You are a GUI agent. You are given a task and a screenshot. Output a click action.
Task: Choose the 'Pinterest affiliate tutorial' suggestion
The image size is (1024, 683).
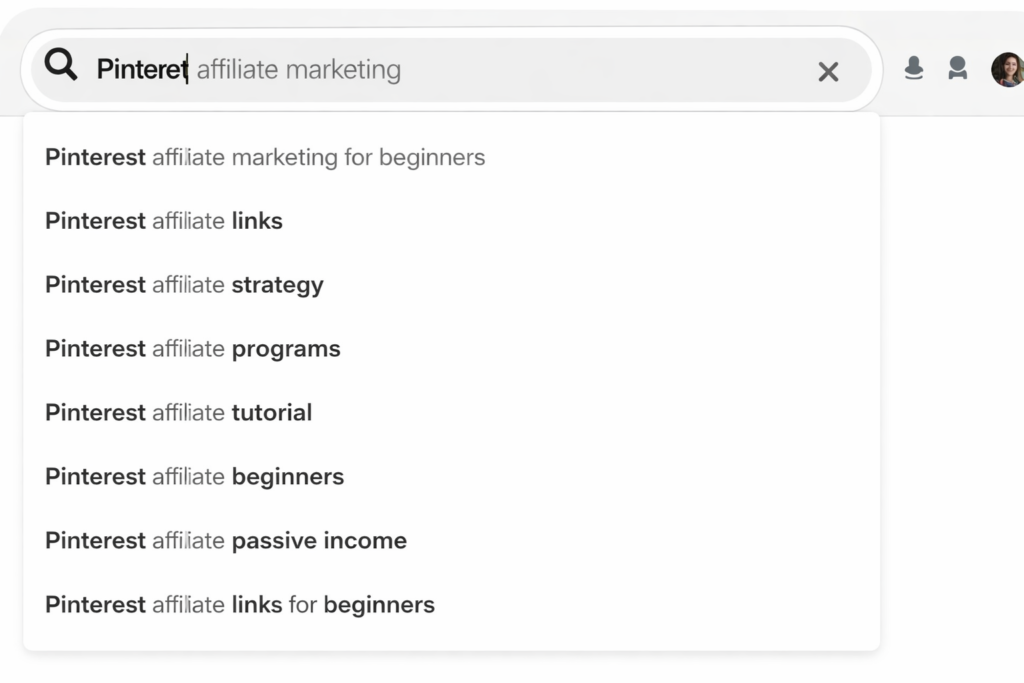178,413
